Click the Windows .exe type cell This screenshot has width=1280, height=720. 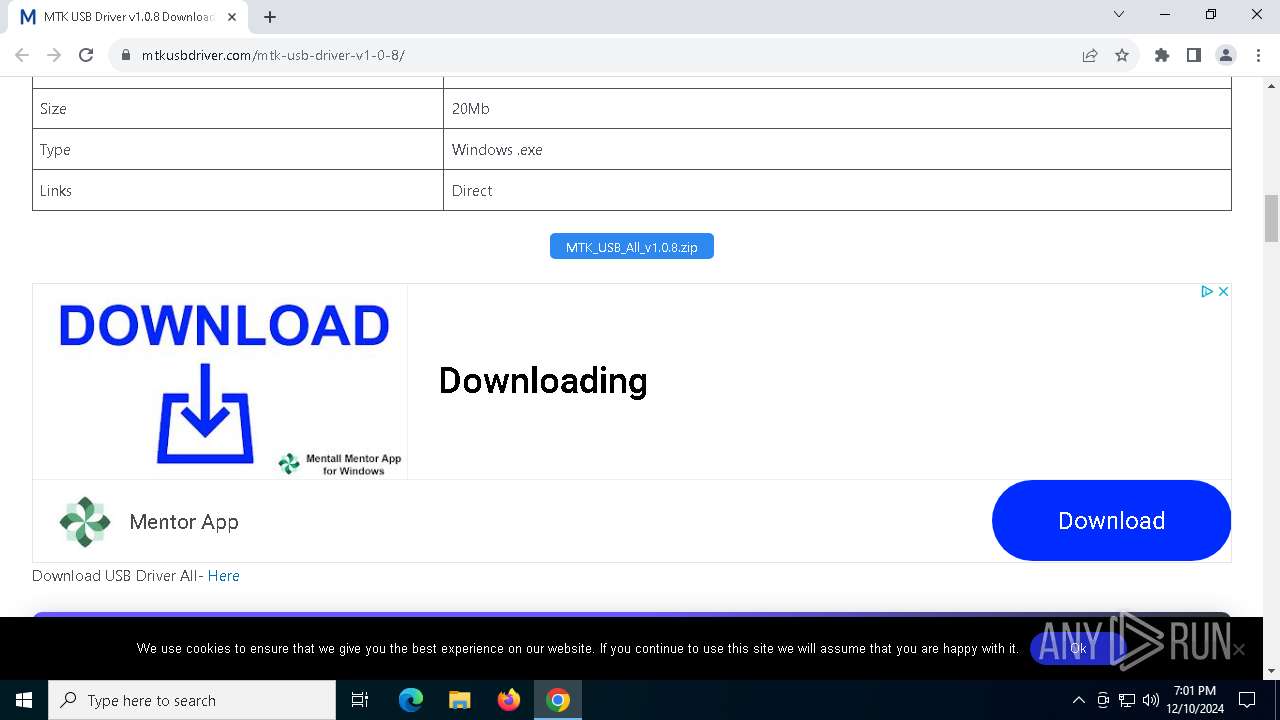tap(837, 150)
